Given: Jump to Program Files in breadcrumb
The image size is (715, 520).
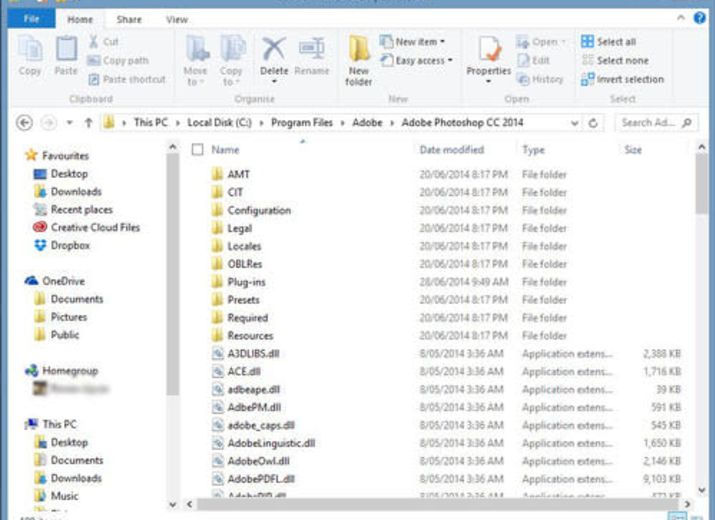Looking at the screenshot, I should (x=302, y=123).
